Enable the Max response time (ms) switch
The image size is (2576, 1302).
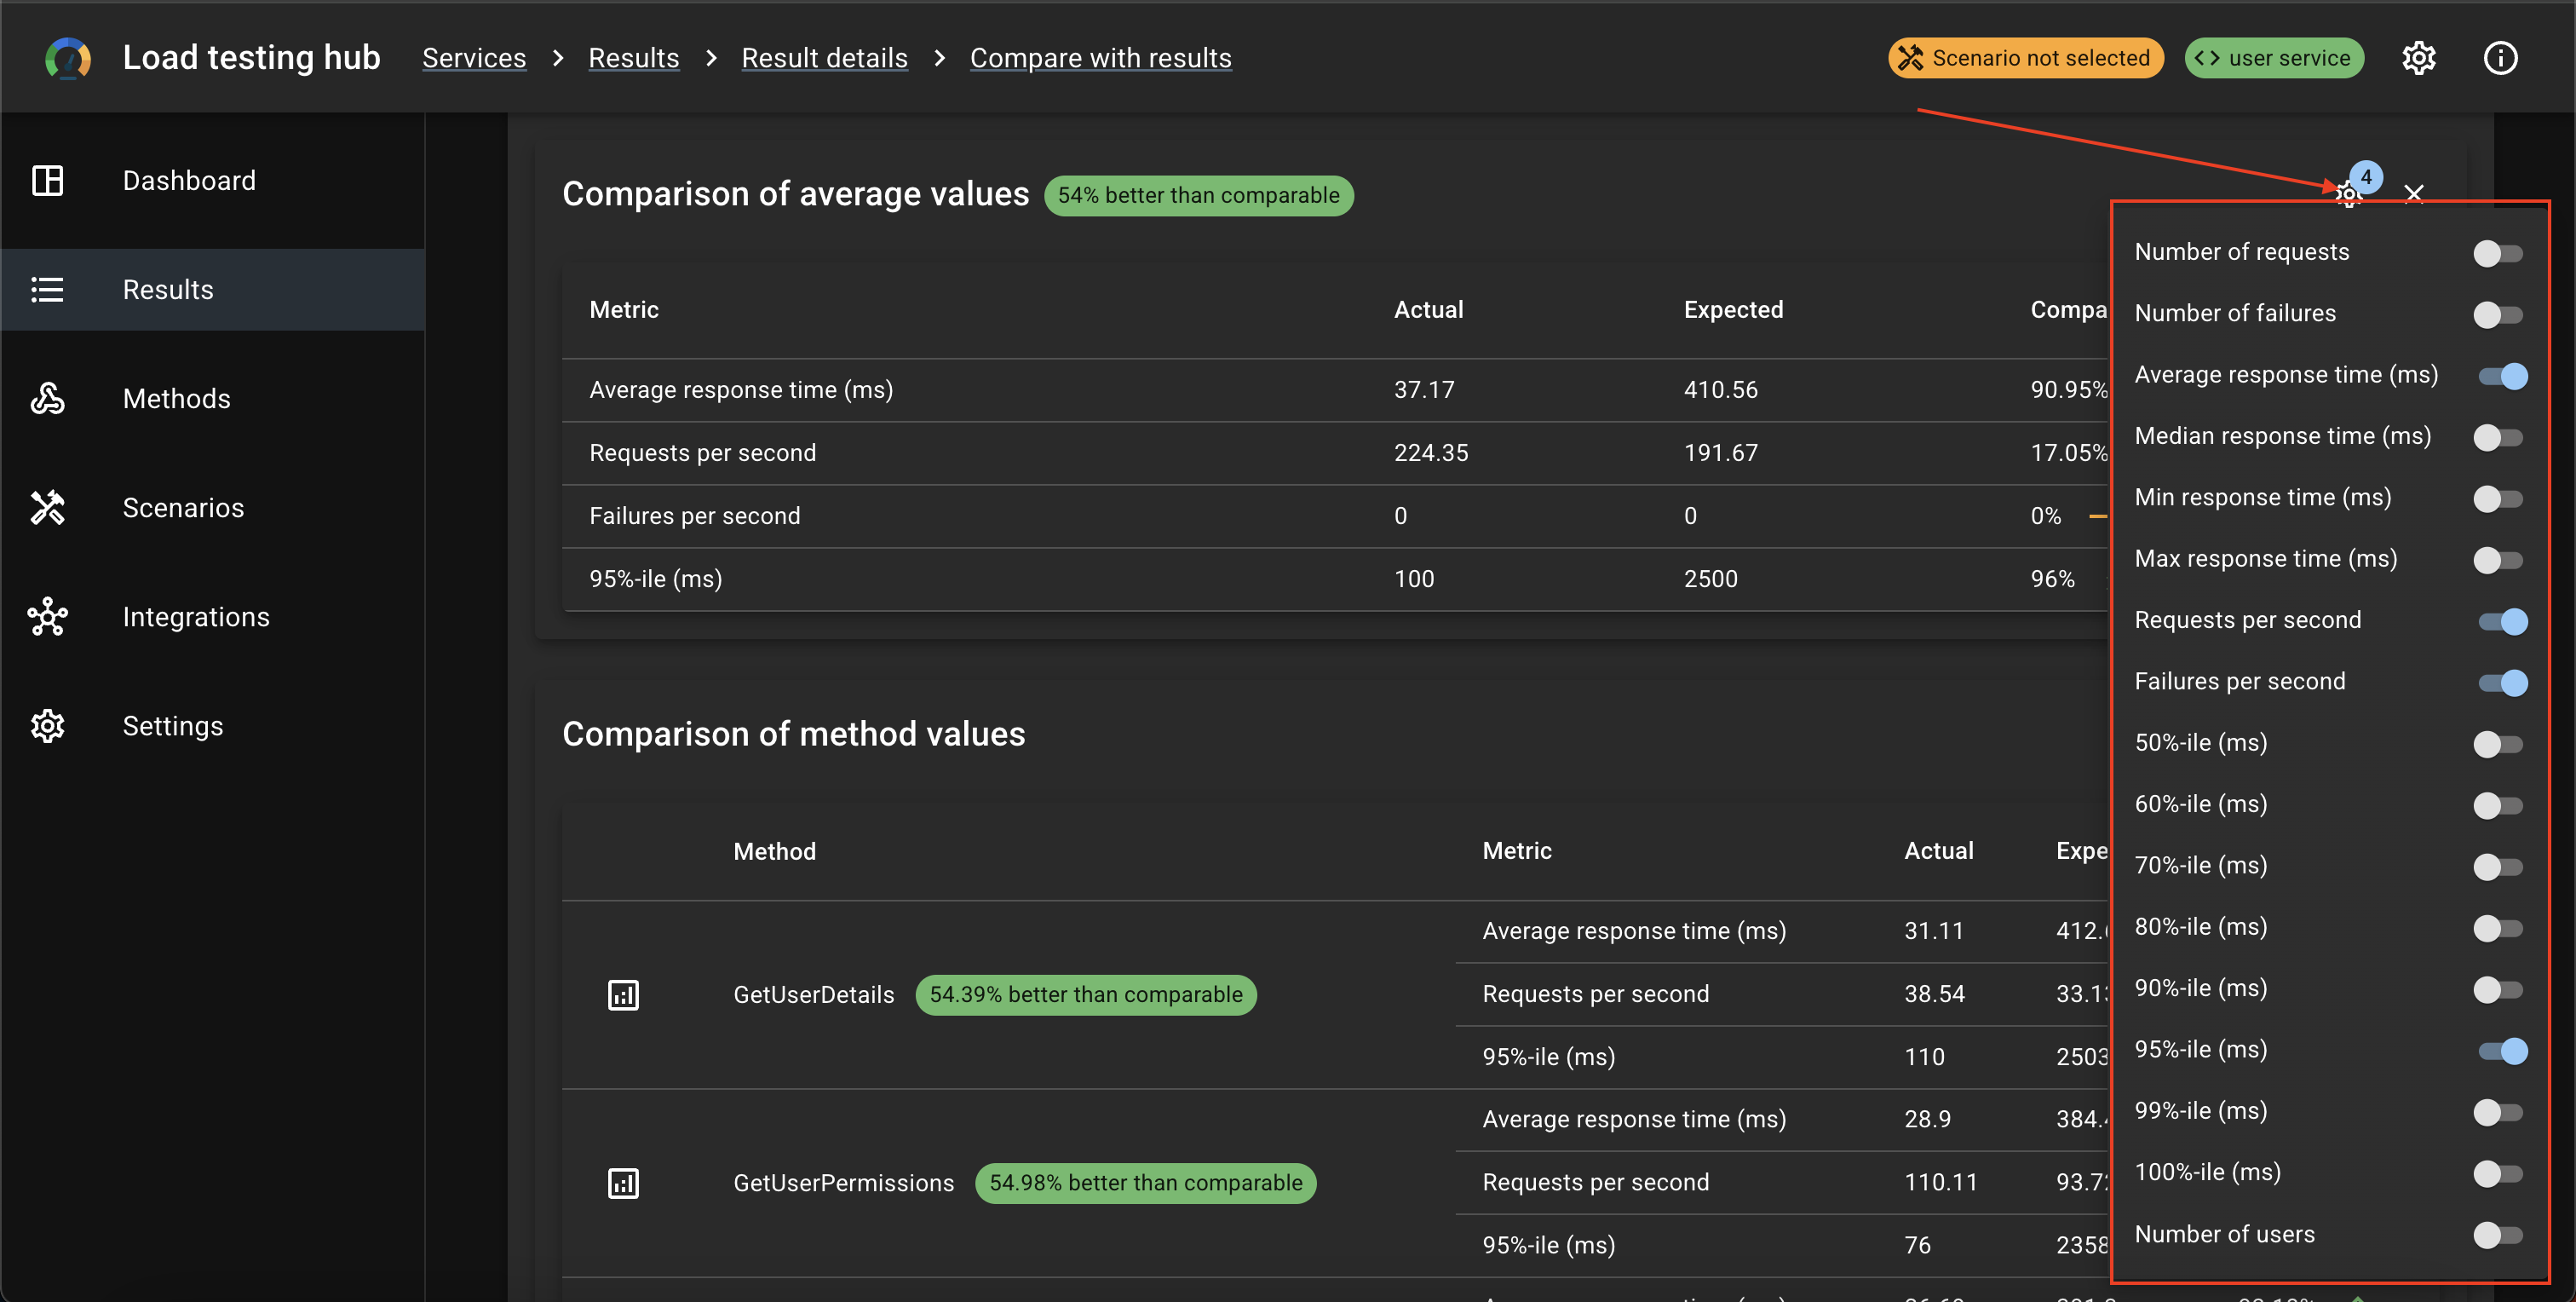pos(2498,560)
